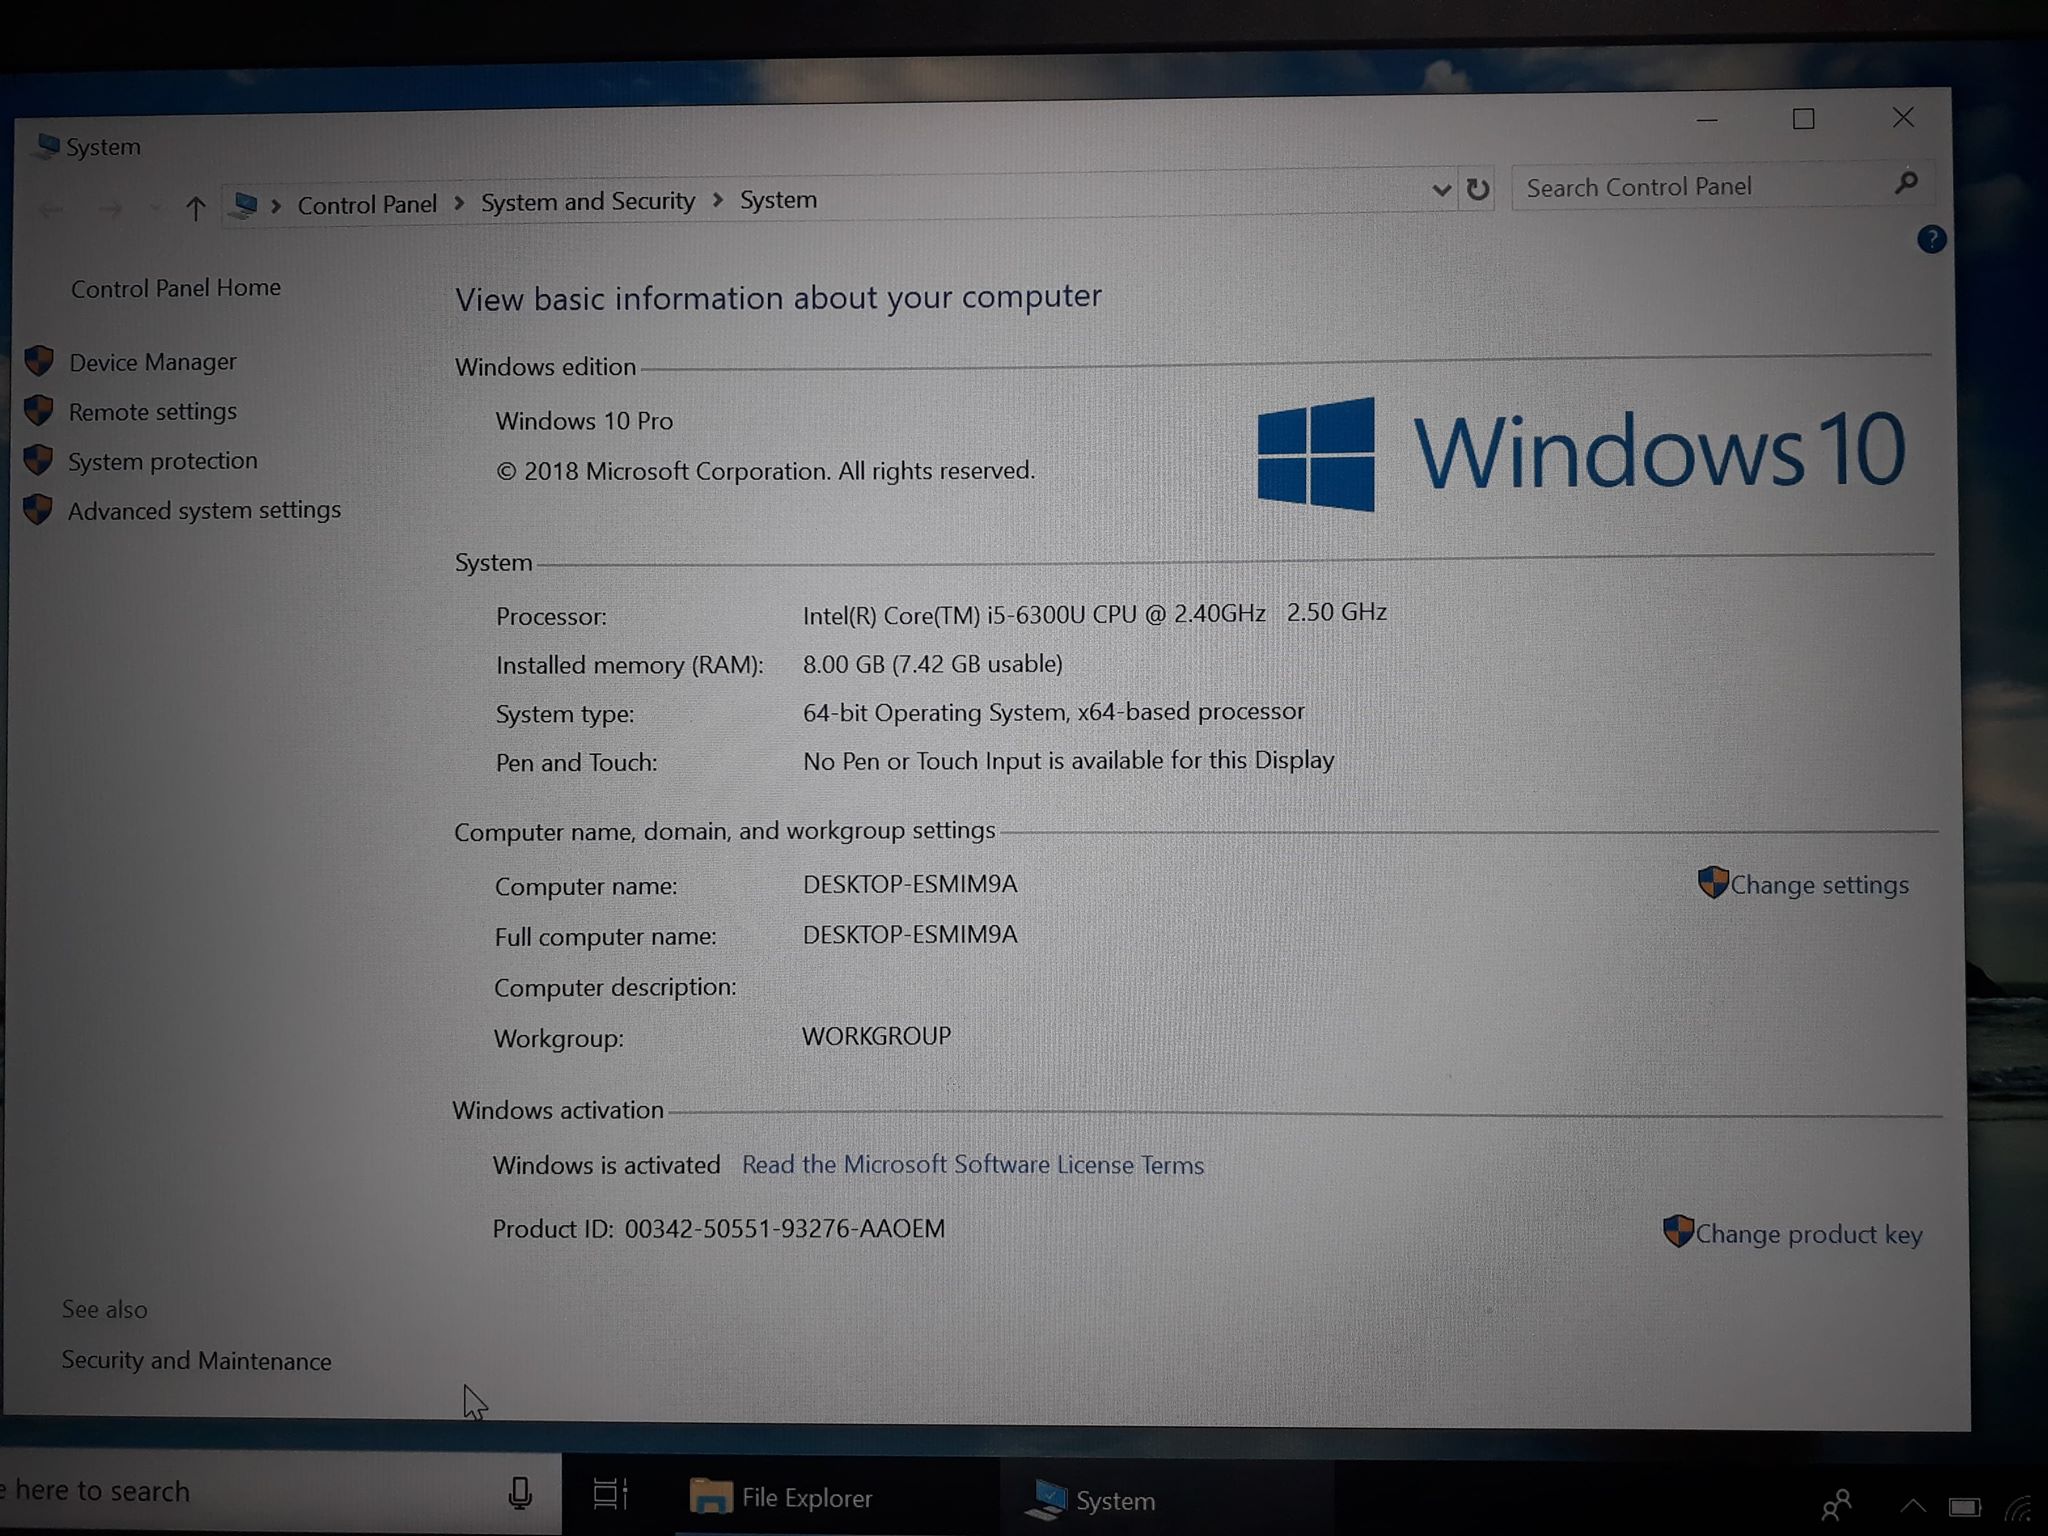Open System protection link
This screenshot has width=2048, height=1536.
tap(162, 461)
